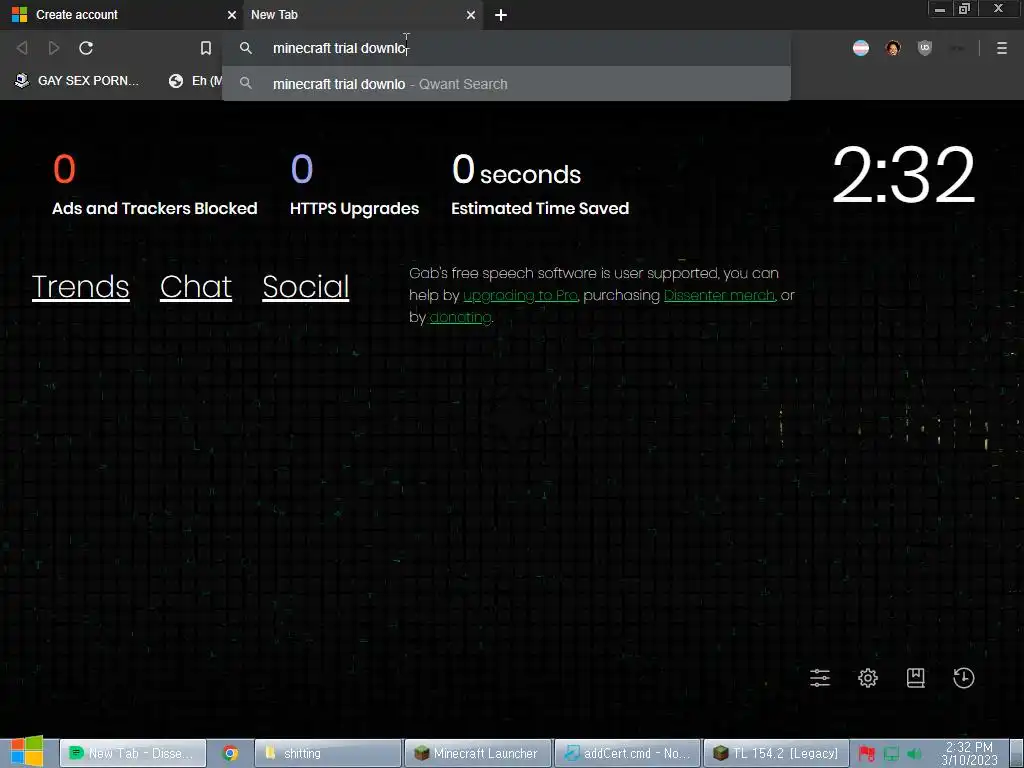Click the striped flag extension icon
This screenshot has height=768, width=1024.
861,48
